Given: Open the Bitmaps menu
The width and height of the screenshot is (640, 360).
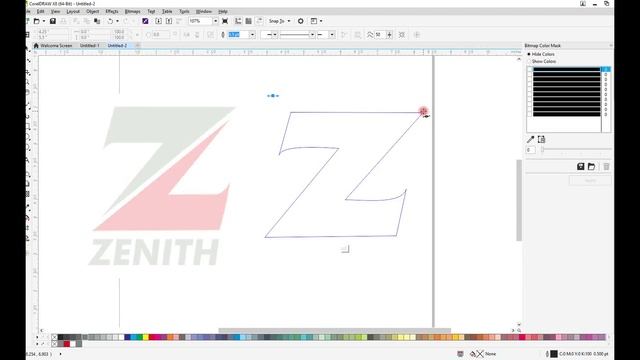Looking at the screenshot, I should point(132,11).
